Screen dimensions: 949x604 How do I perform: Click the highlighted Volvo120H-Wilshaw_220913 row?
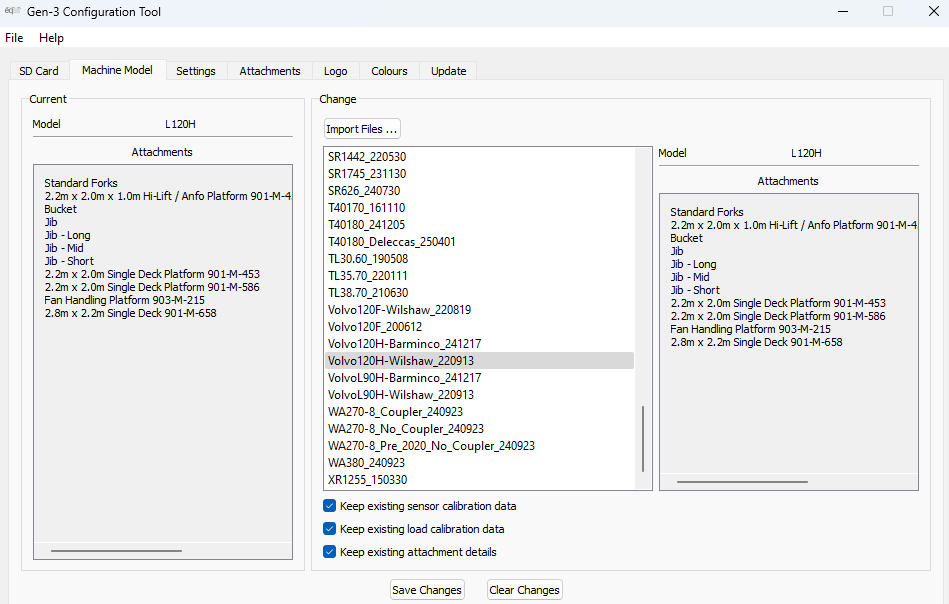coord(479,361)
